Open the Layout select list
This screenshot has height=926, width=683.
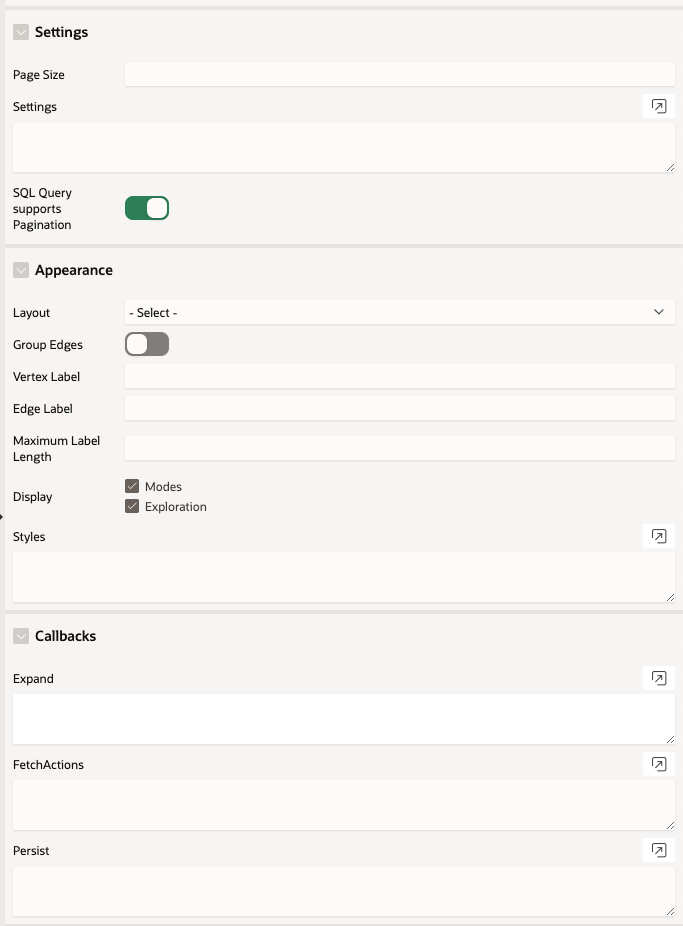400,312
